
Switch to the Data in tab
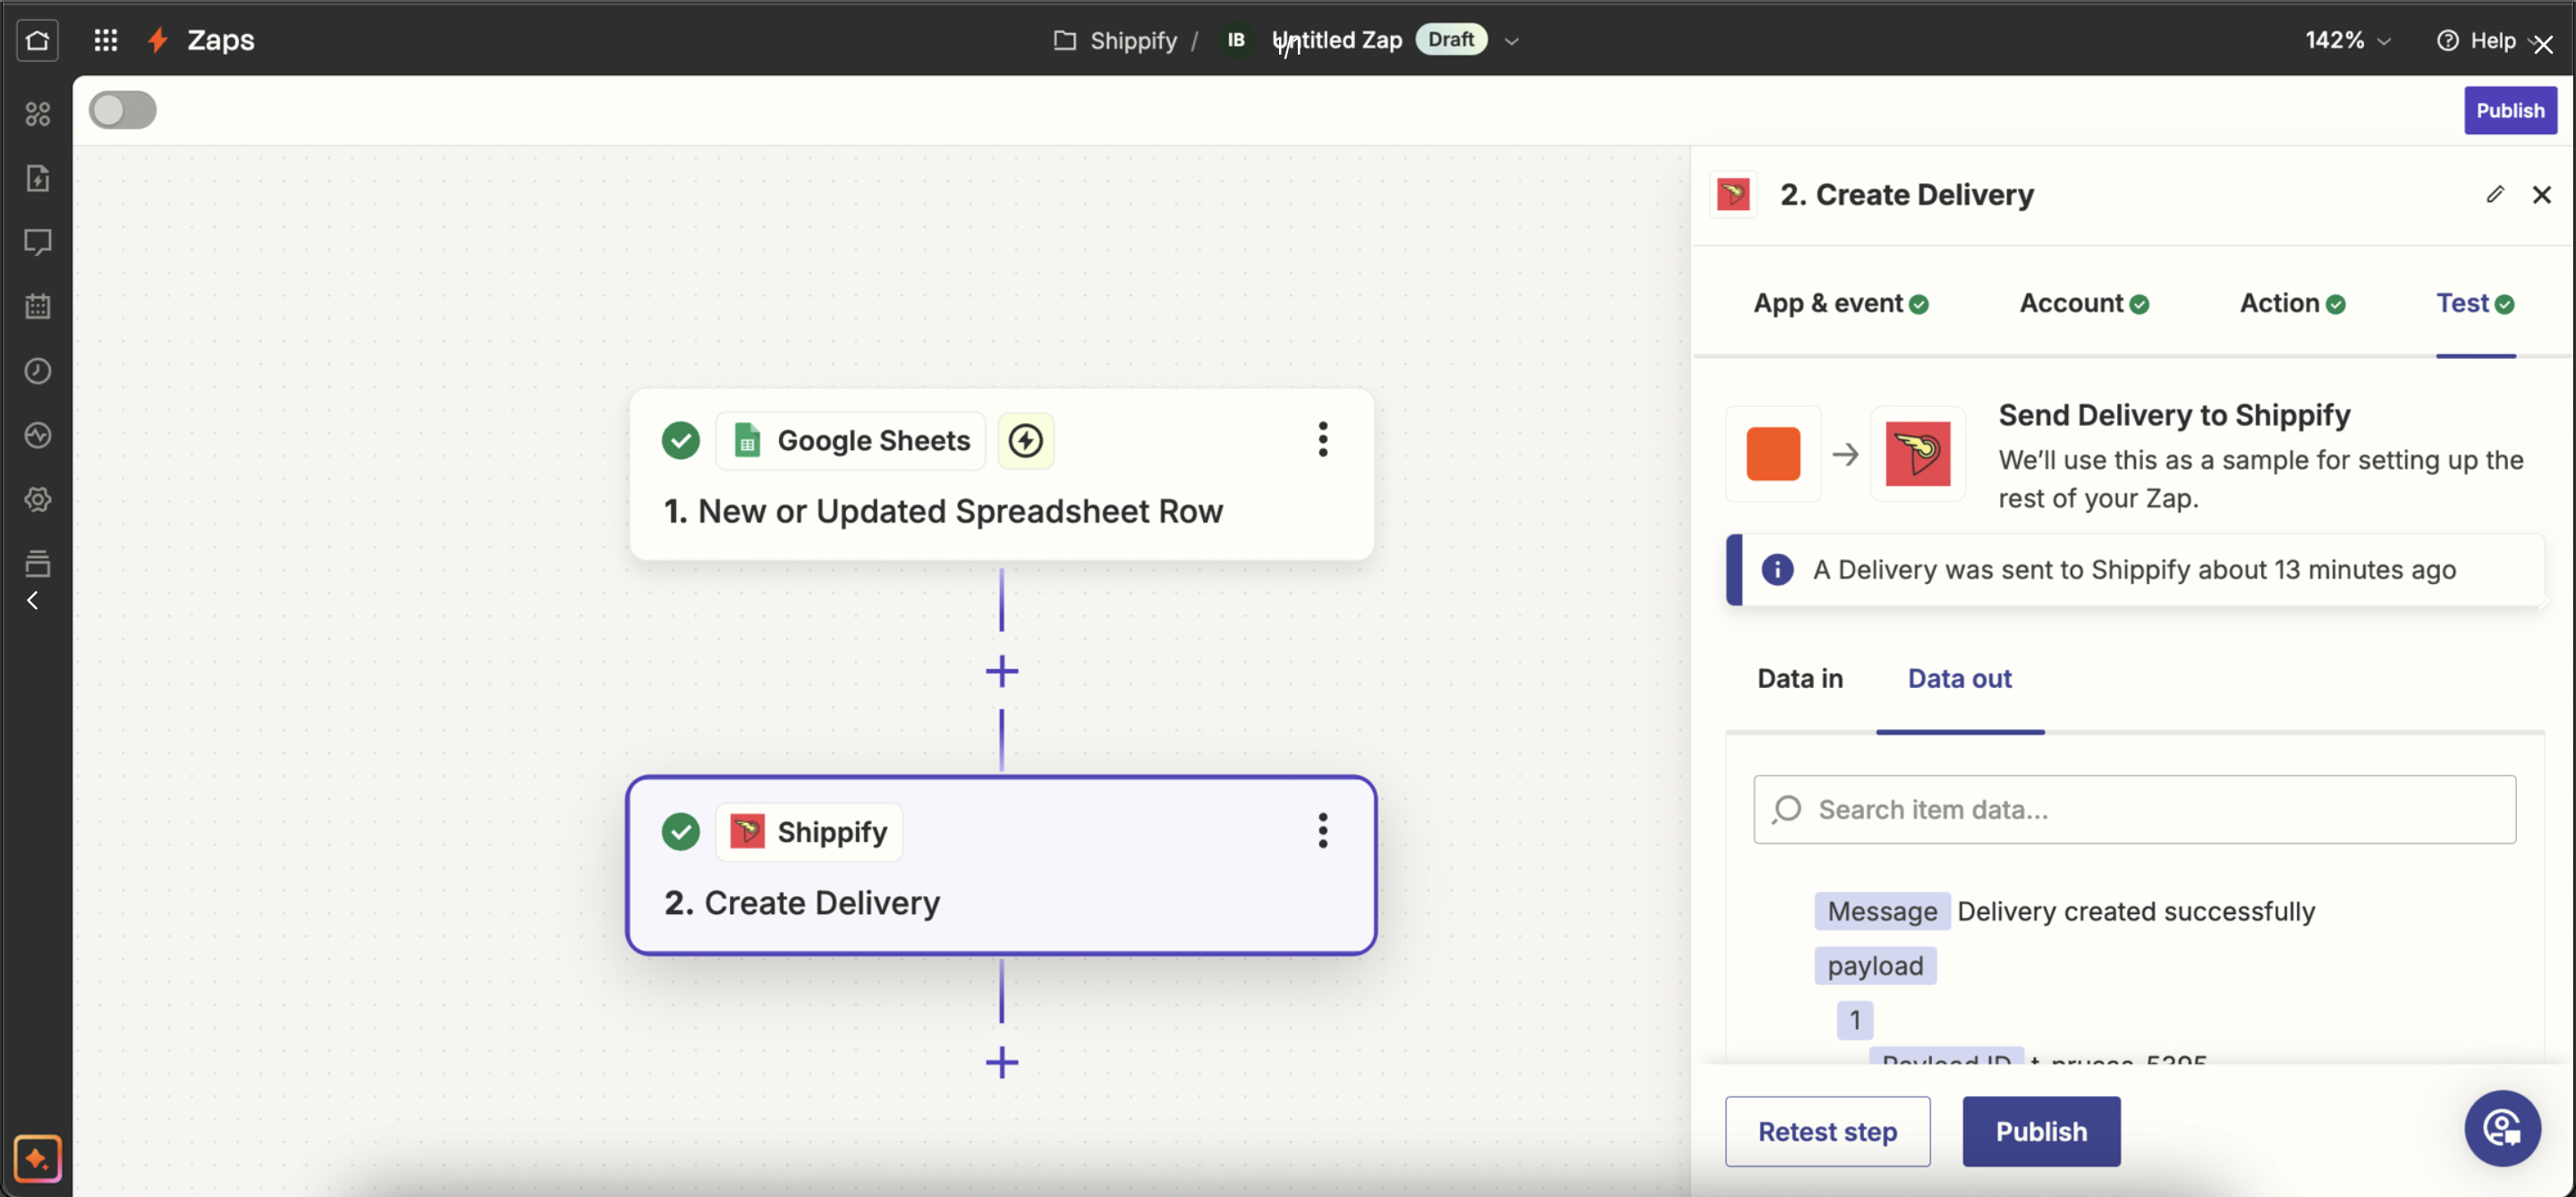tap(1799, 678)
